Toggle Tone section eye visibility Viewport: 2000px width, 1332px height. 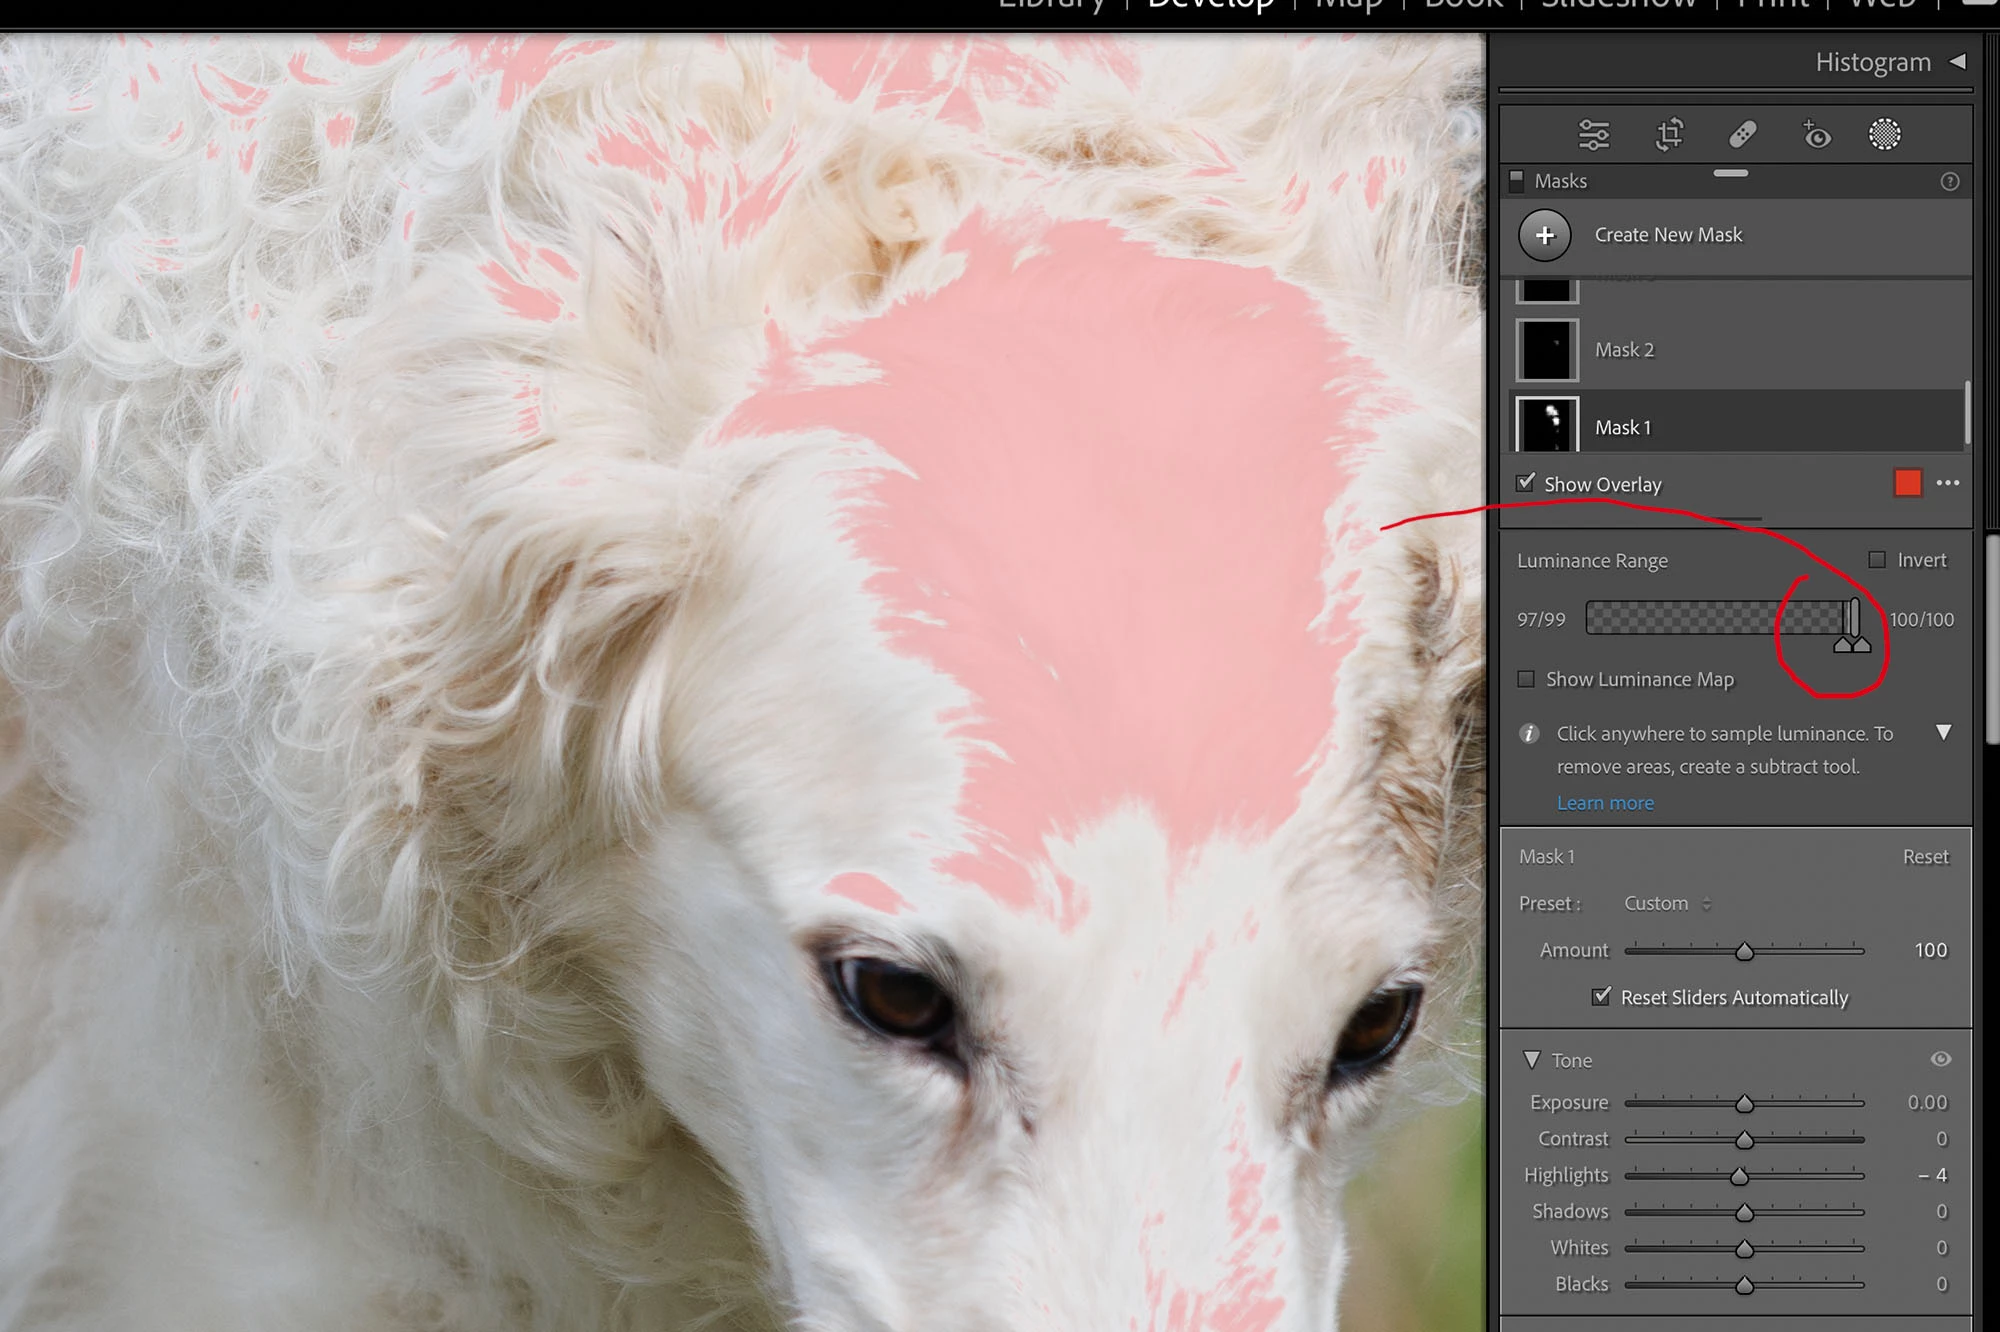1940,1059
